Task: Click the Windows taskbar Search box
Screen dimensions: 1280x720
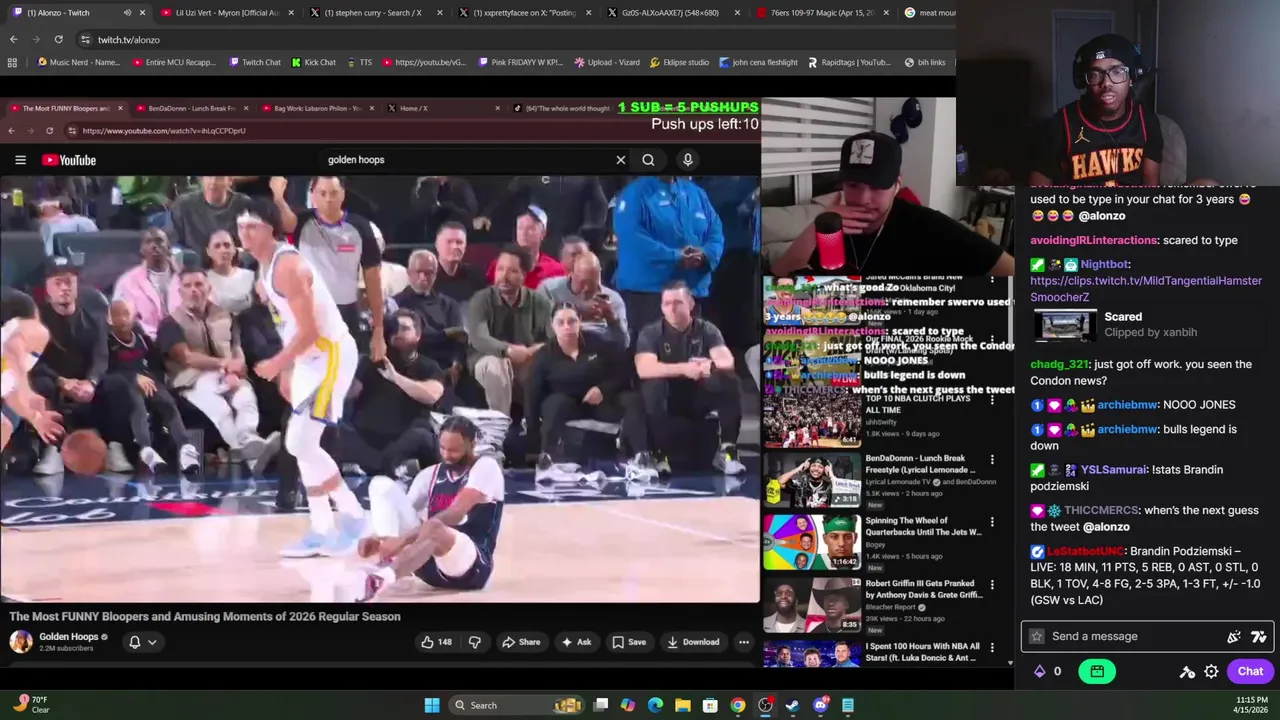Action: pos(517,705)
